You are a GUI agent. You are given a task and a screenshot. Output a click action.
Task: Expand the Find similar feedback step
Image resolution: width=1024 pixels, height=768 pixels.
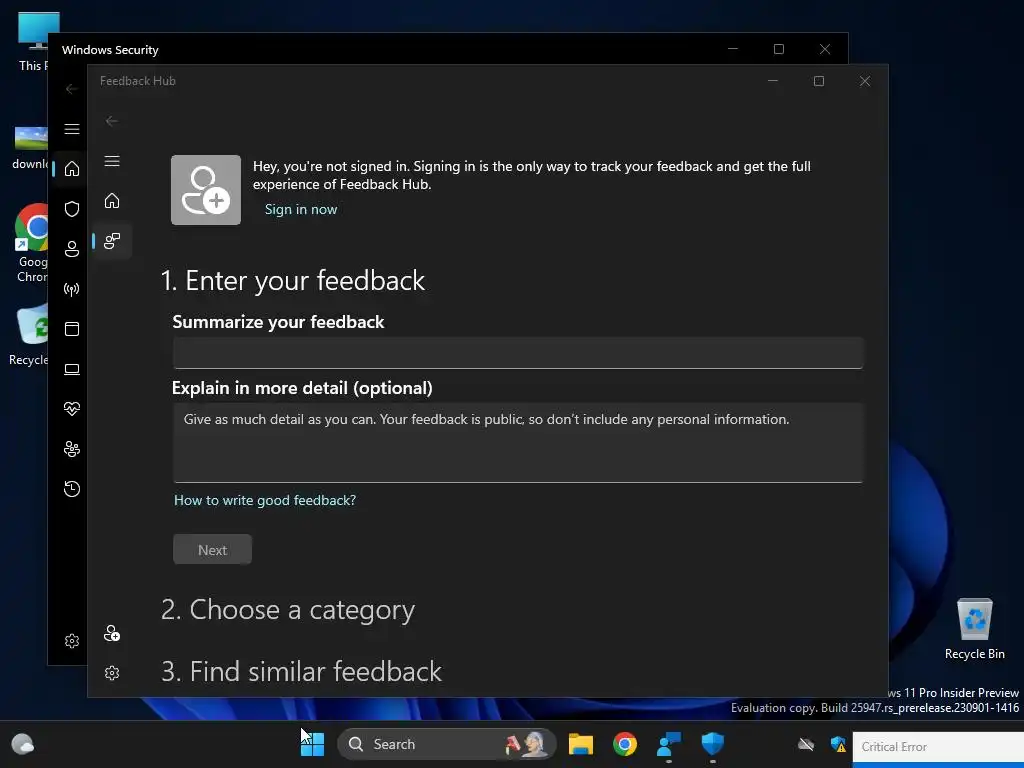click(x=301, y=671)
